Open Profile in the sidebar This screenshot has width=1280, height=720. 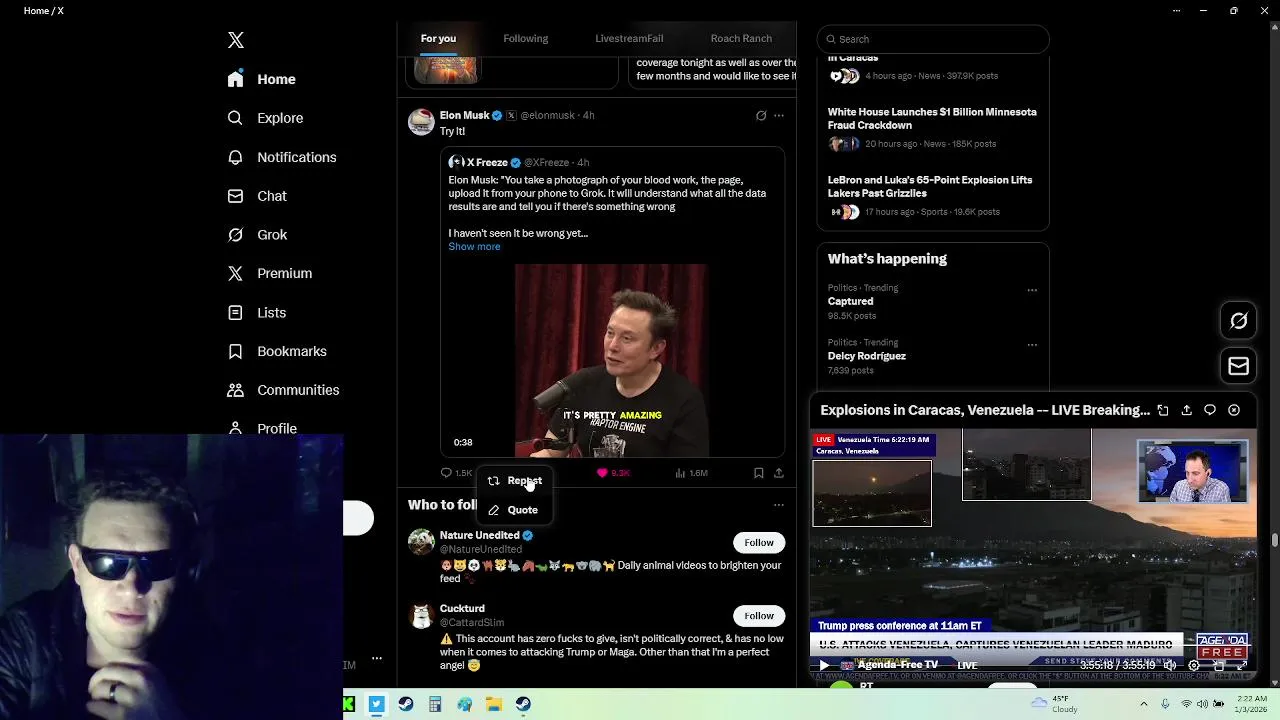click(262, 428)
